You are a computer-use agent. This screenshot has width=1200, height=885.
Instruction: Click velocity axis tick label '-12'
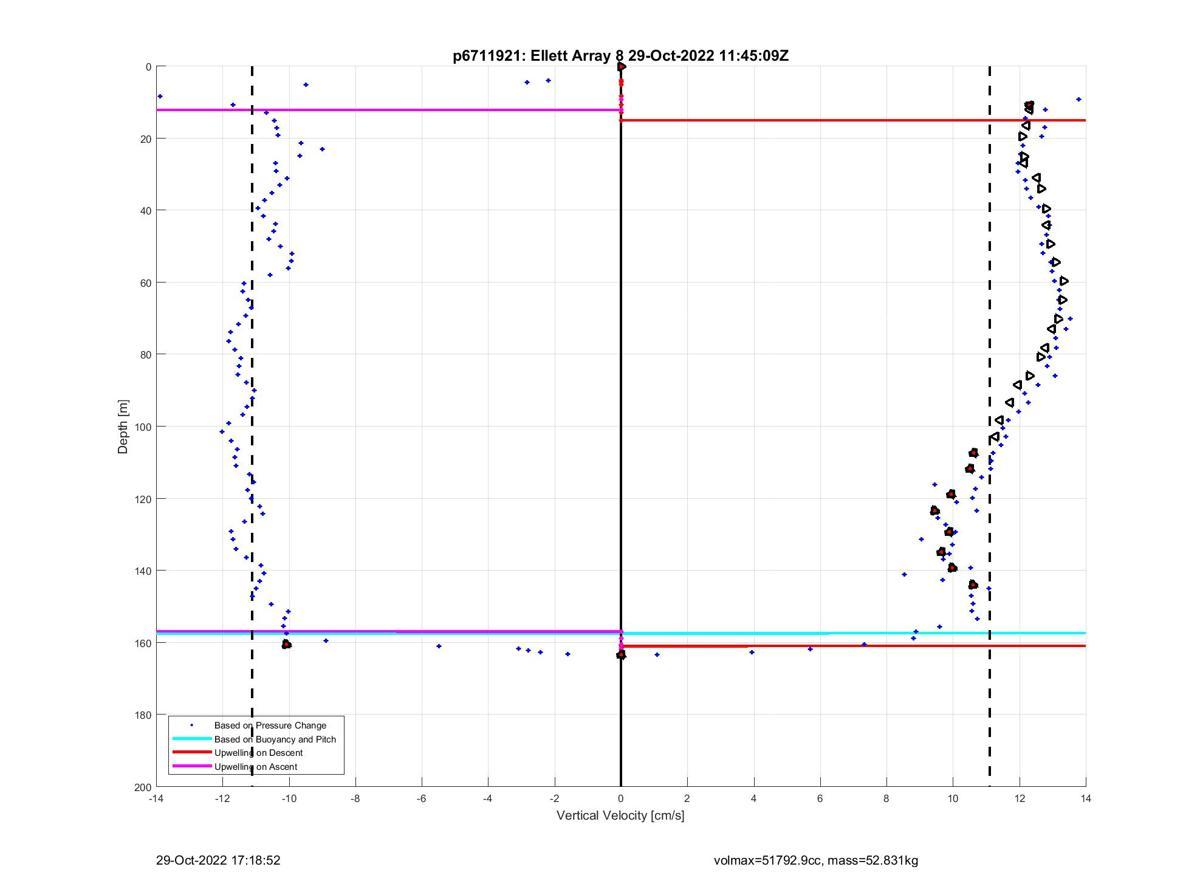[x=222, y=798]
